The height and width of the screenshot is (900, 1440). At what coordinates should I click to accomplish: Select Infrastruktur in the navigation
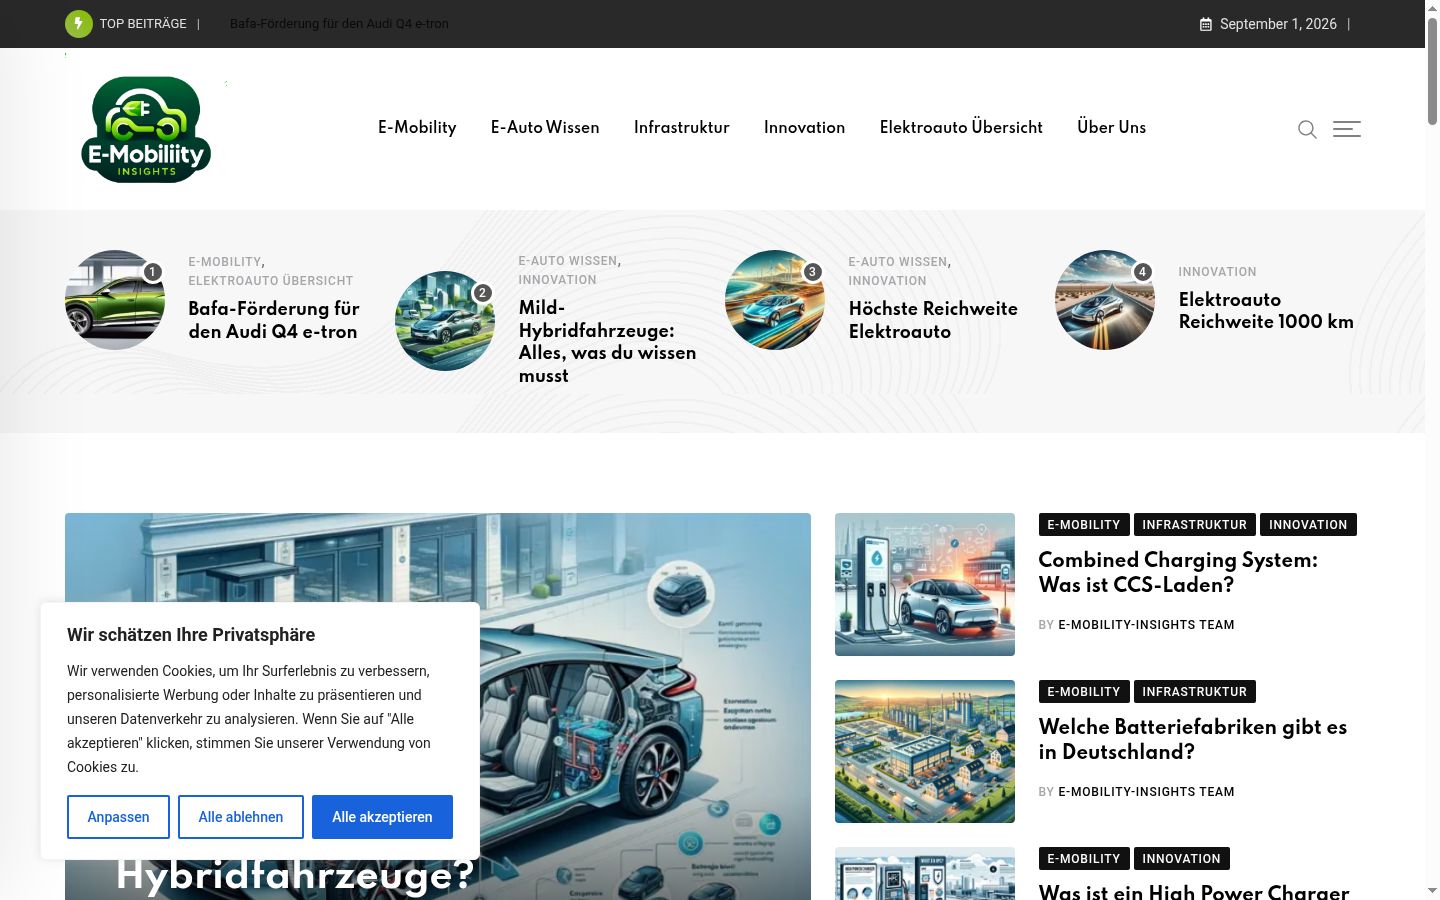click(x=682, y=127)
